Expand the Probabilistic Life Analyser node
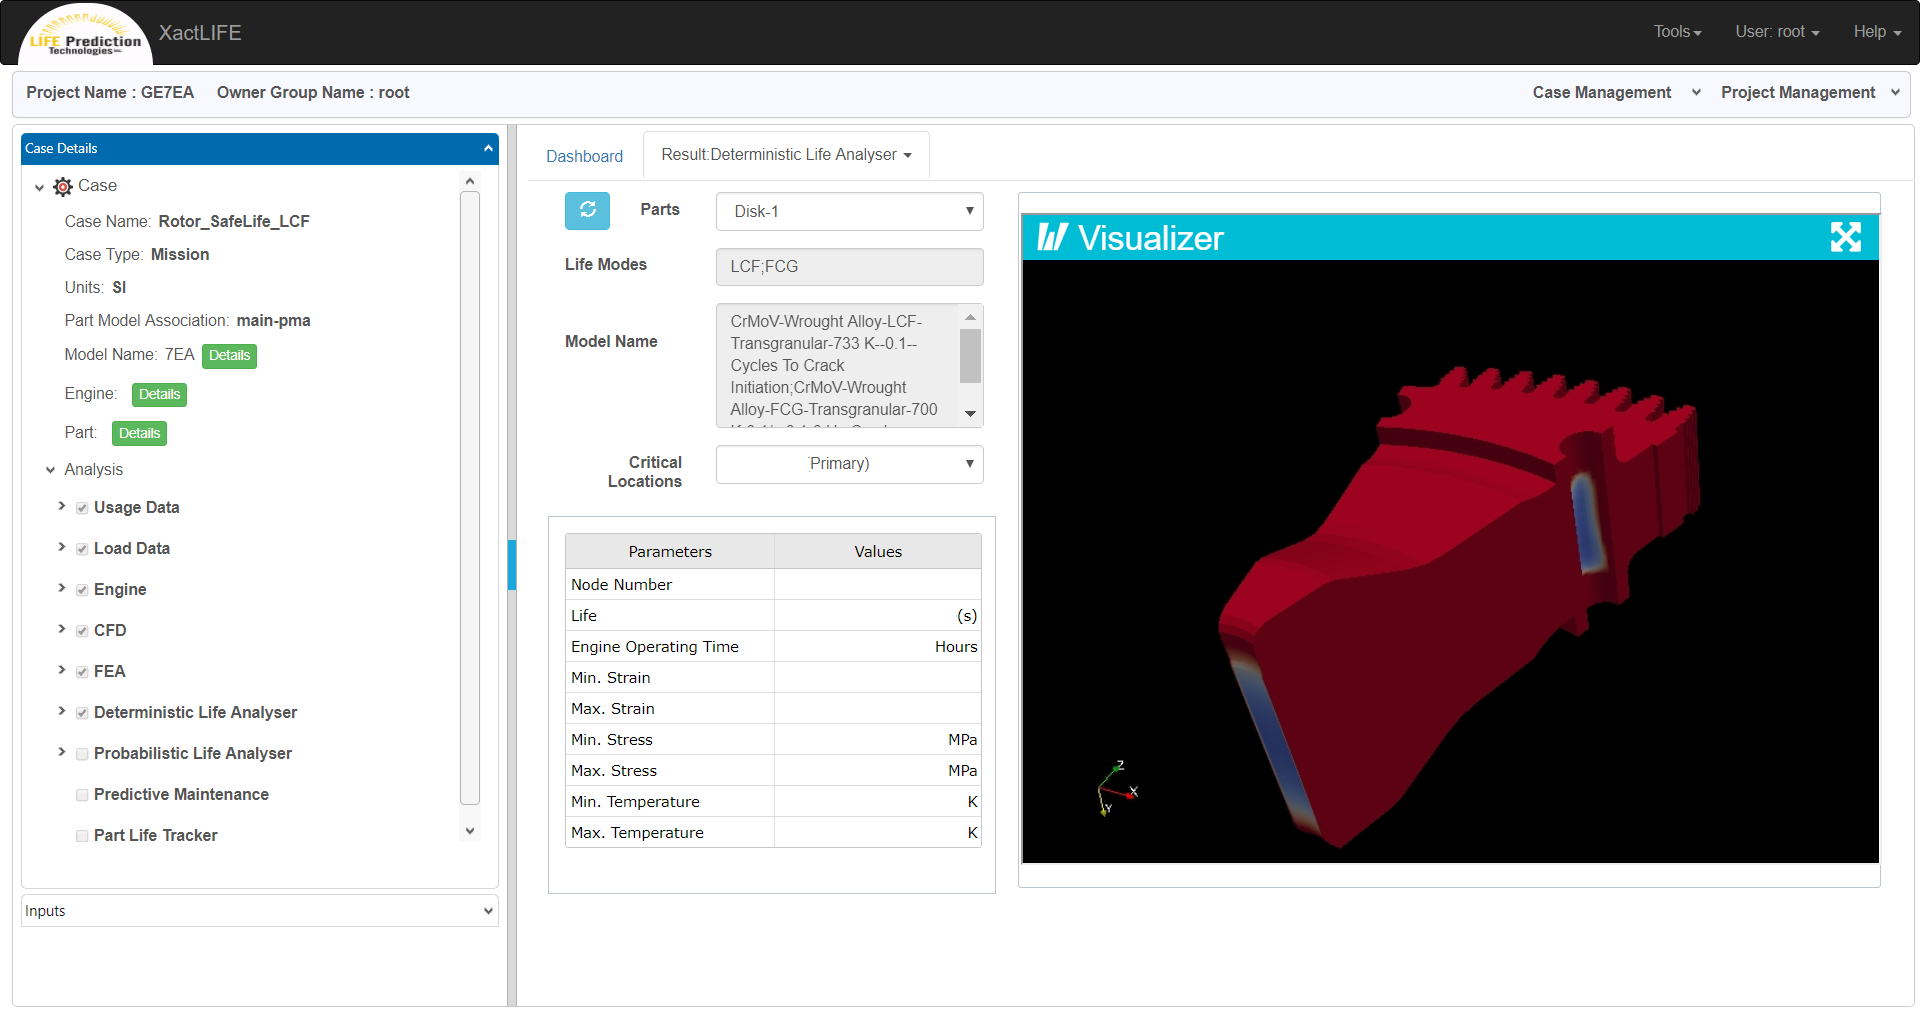This screenshot has height=1015, width=1920. [x=62, y=752]
